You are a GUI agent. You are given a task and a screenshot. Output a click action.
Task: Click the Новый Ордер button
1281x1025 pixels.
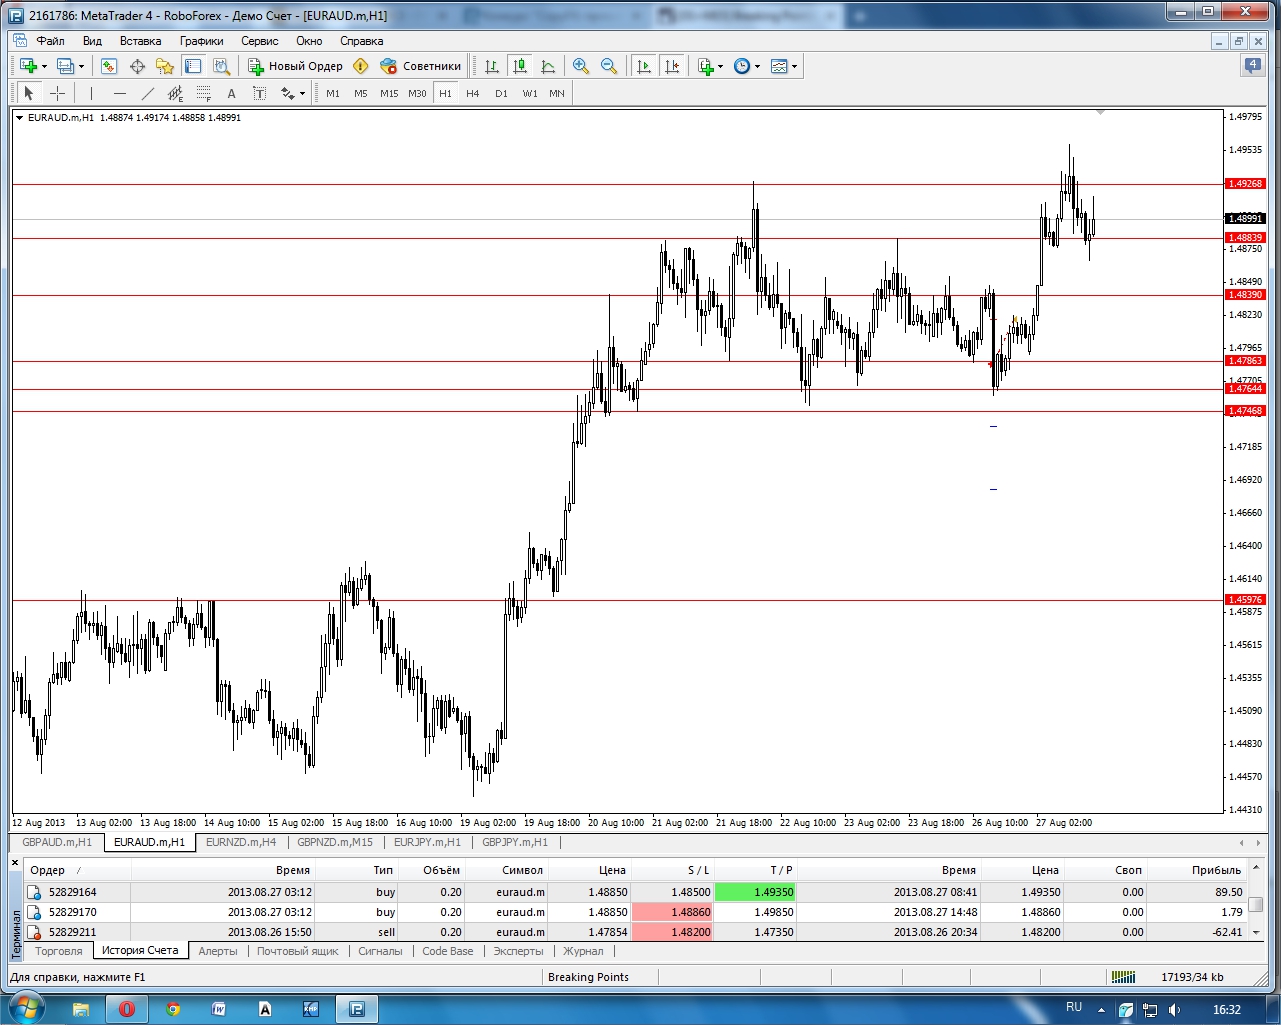tap(296, 66)
